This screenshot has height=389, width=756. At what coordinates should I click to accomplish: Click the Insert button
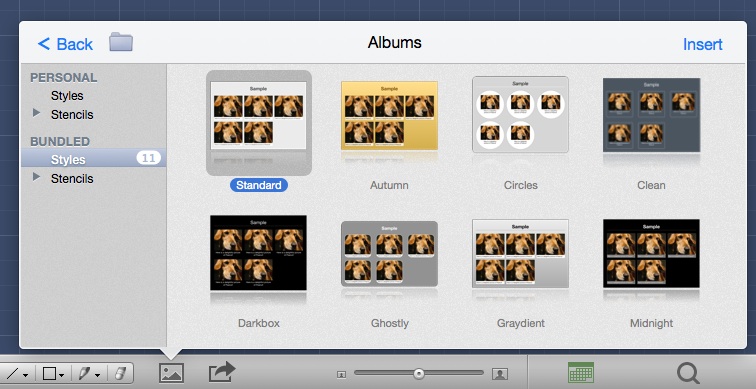[702, 44]
